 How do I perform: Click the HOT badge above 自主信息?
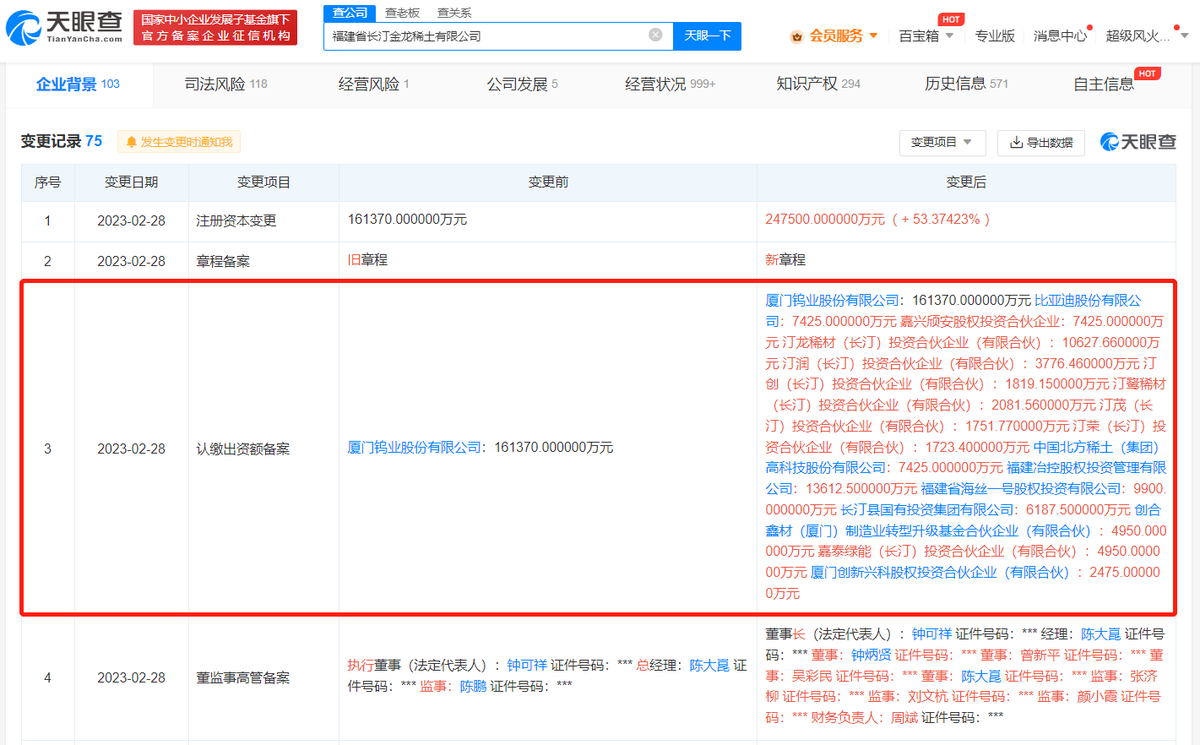pos(1147,73)
